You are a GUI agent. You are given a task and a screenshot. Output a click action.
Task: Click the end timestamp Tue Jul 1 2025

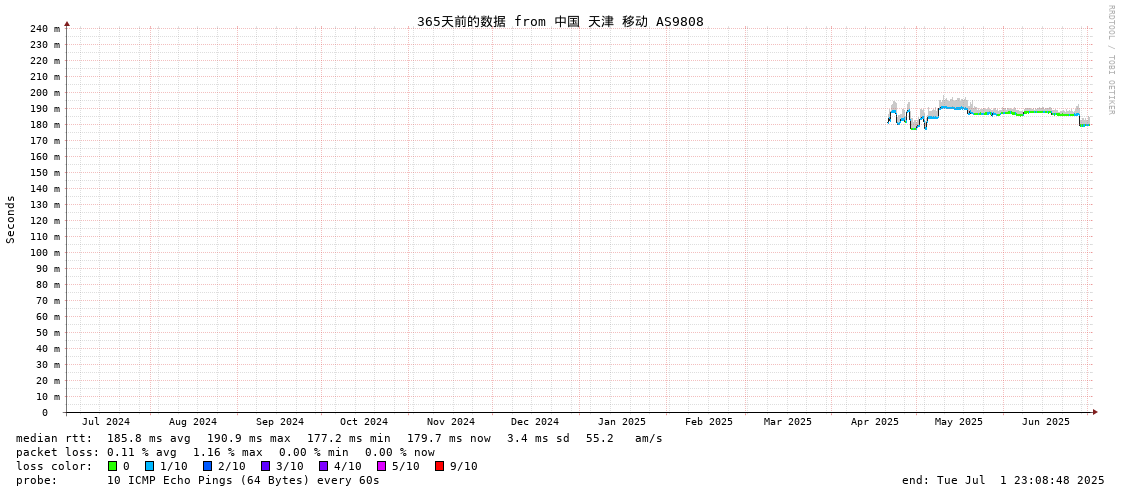pos(1003,480)
